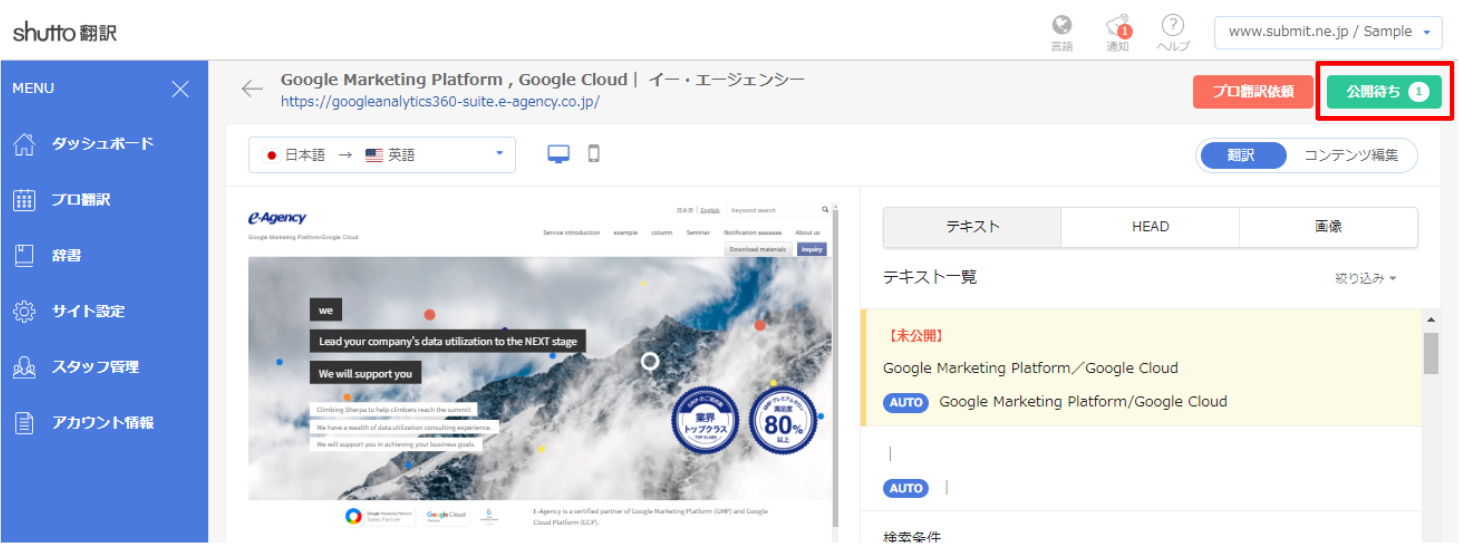Open サイト設定 in the sidebar
Viewport: 1468px width, 547px height.
[x=89, y=312]
